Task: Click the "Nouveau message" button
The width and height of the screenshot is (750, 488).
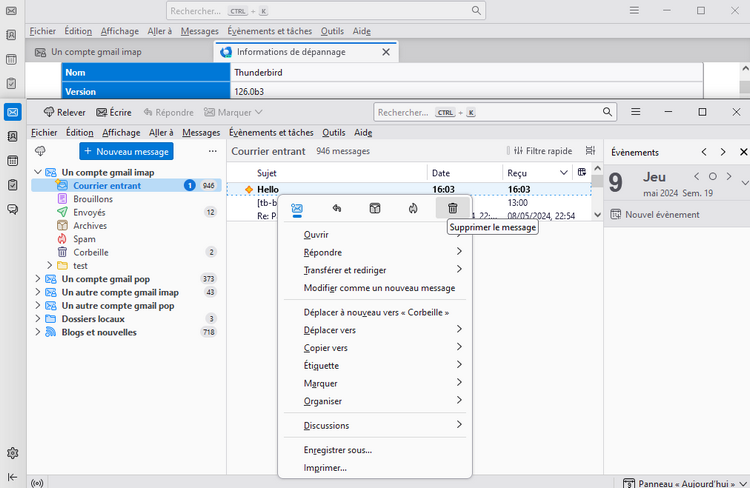Action: click(126, 151)
